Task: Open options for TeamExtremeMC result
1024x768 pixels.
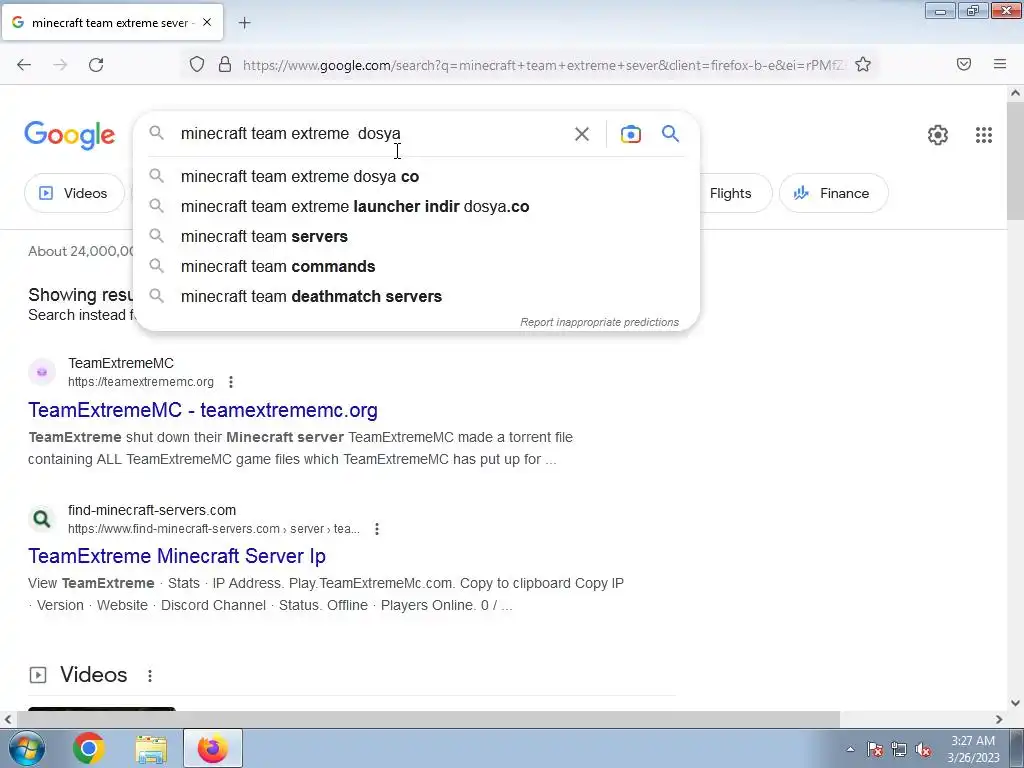Action: tap(231, 382)
